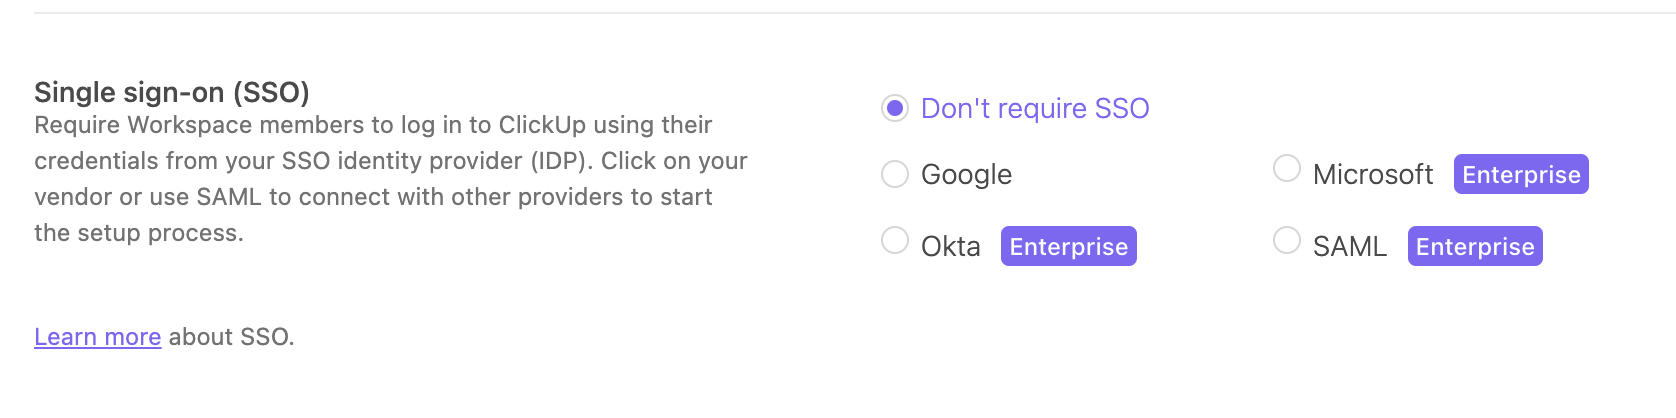
Task: Choose the Google SSO radio button
Action: 895,174
